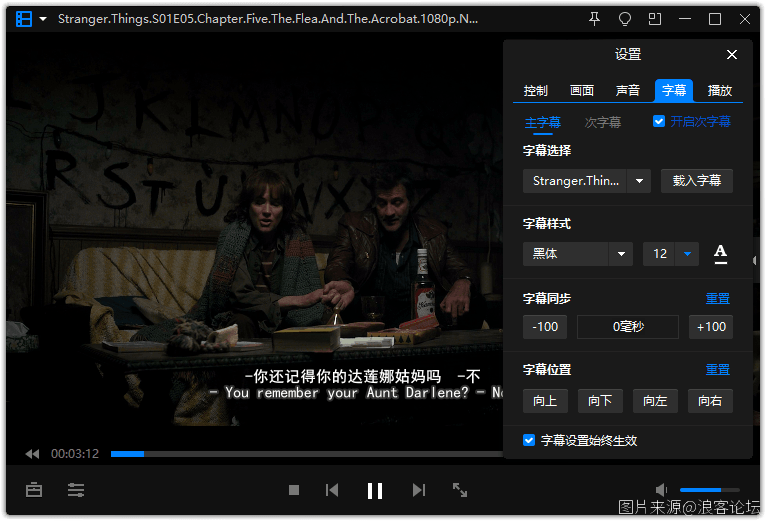This screenshot has width=766, height=521.
Task: Switch to the 控制 tab
Action: point(535,90)
